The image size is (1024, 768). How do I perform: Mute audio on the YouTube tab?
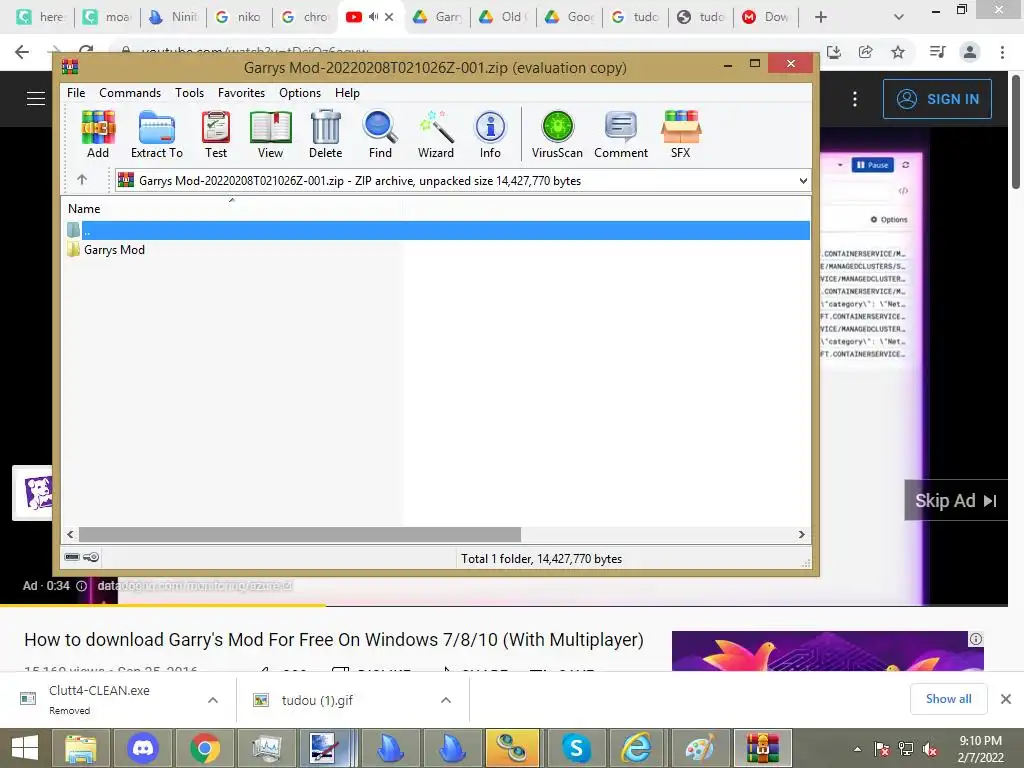(373, 17)
